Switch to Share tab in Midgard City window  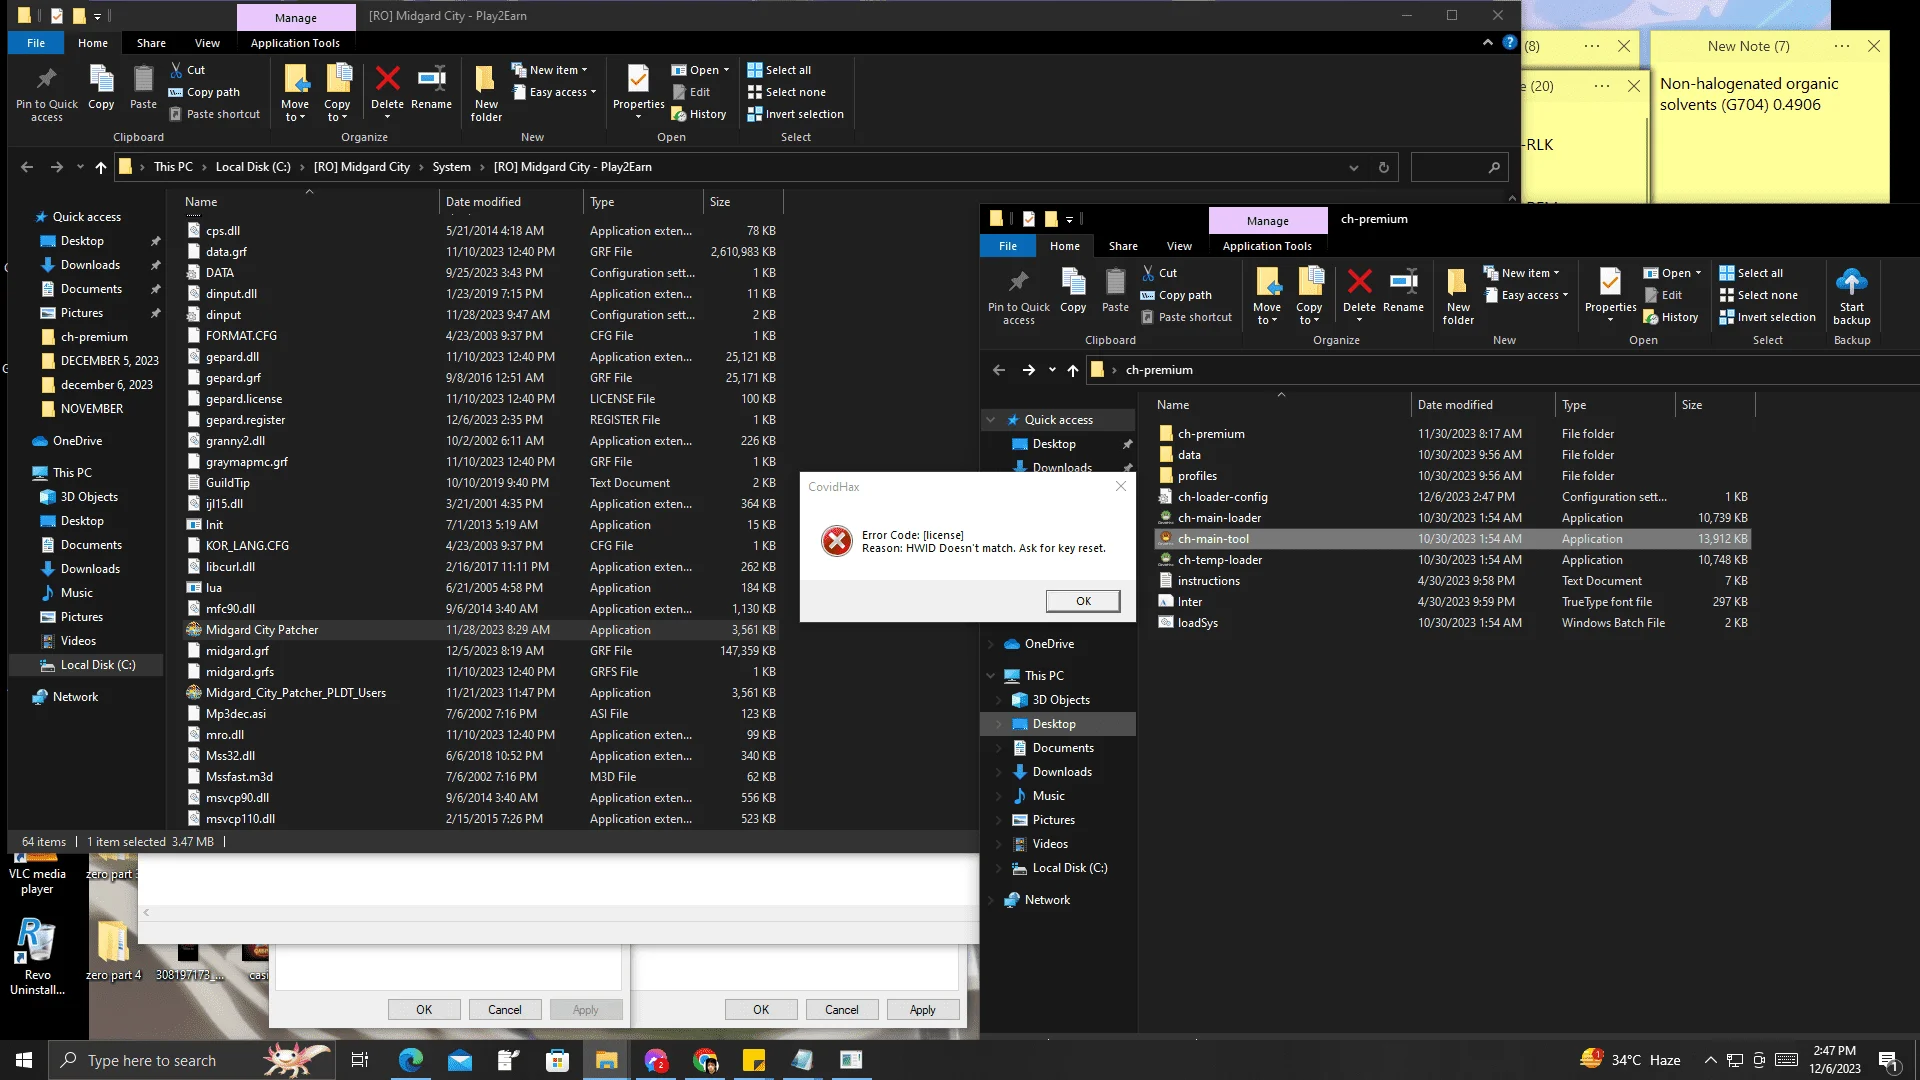151,43
